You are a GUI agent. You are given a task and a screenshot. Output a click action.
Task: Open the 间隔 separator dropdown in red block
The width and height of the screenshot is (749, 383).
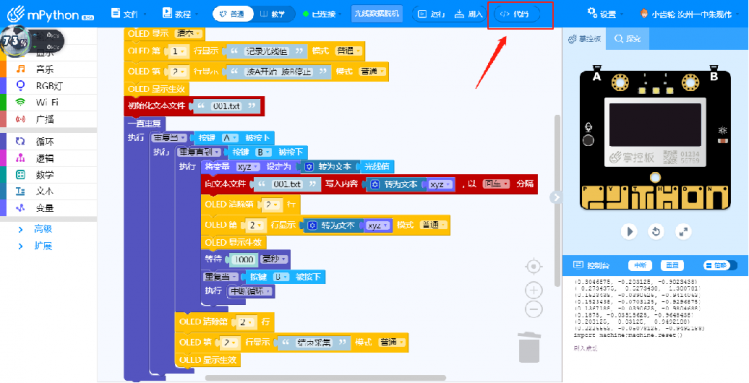[496, 184]
